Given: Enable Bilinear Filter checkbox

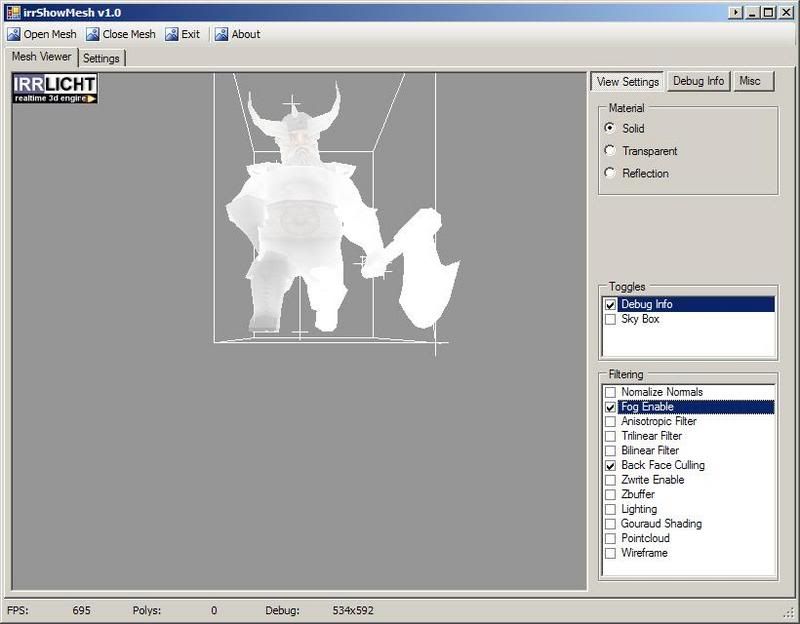Looking at the screenshot, I should 610,451.
